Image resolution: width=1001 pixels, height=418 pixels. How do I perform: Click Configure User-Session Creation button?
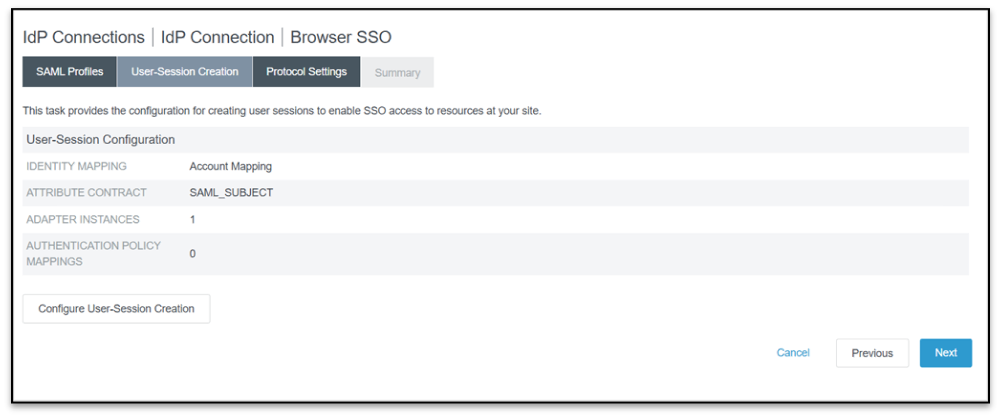pyautogui.click(x=116, y=309)
